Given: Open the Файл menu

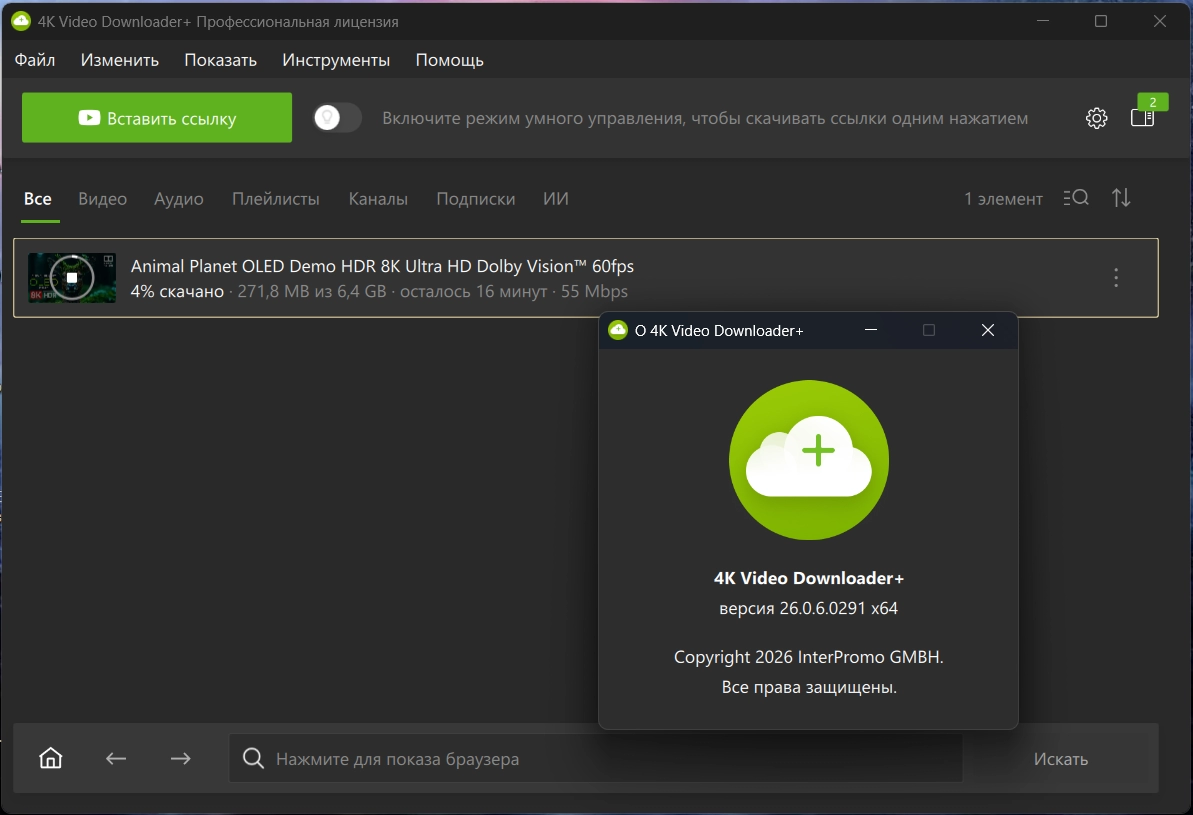Looking at the screenshot, I should (35, 59).
